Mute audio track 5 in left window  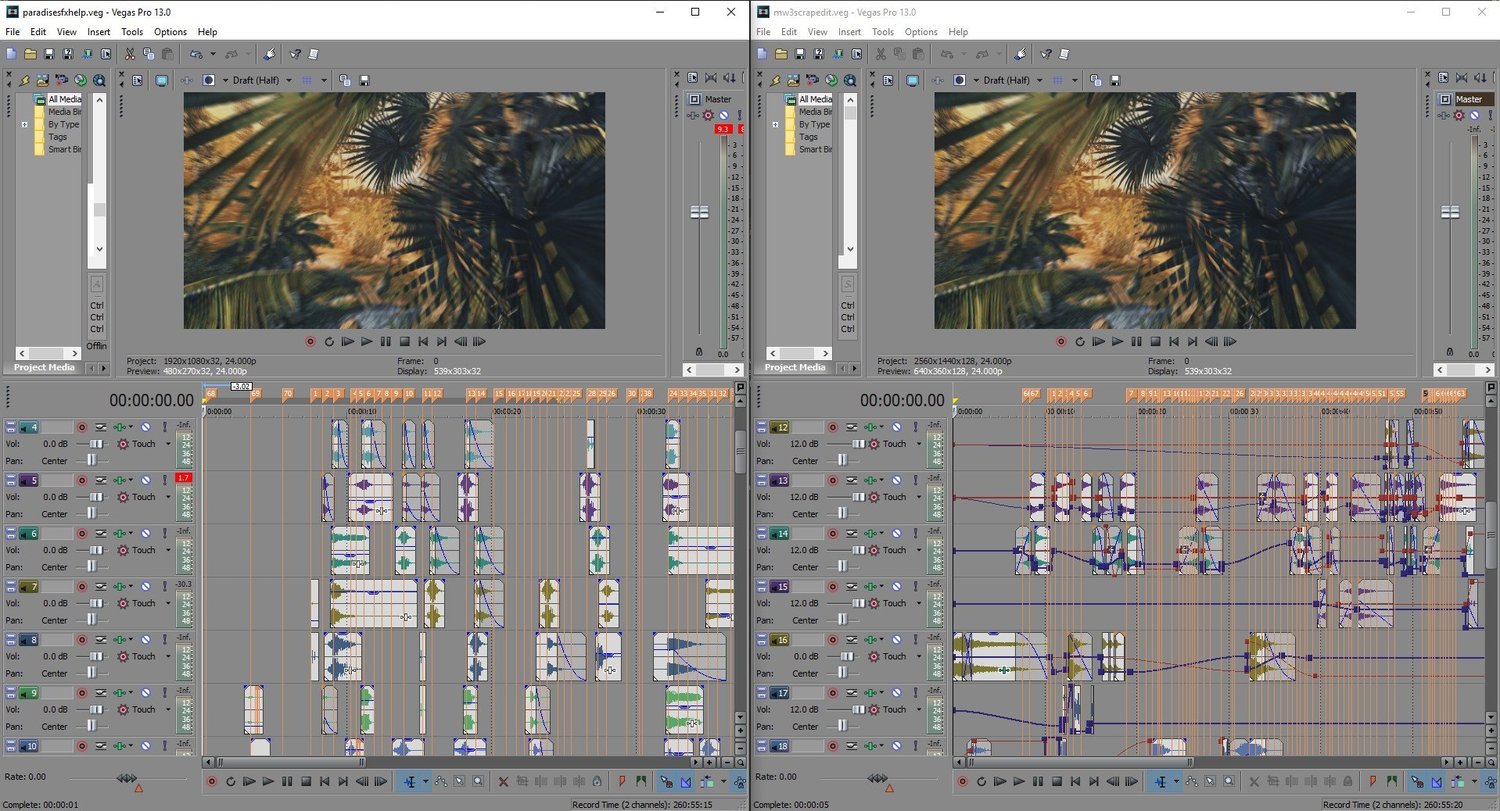click(146, 481)
